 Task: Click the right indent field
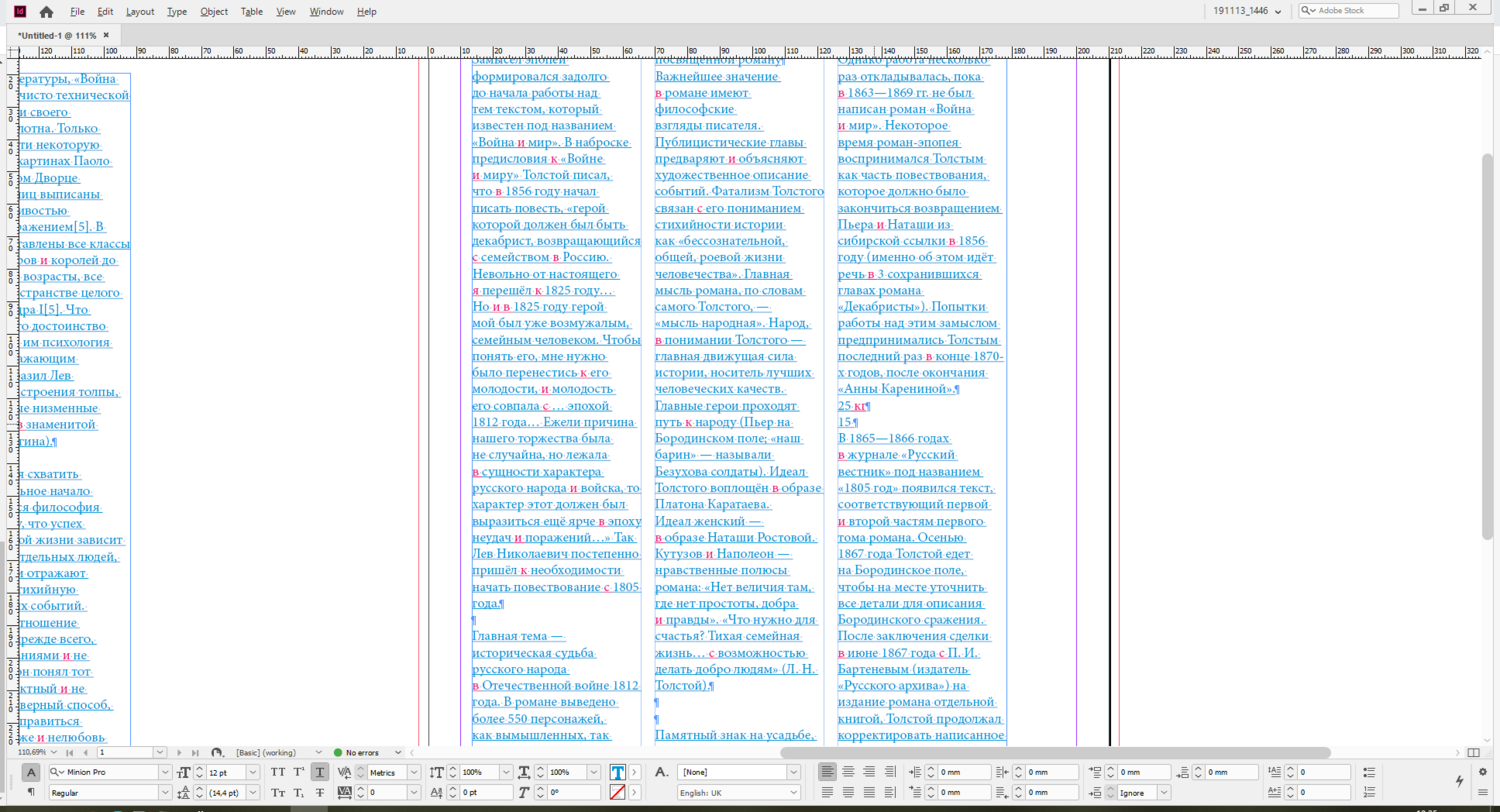(1053, 772)
